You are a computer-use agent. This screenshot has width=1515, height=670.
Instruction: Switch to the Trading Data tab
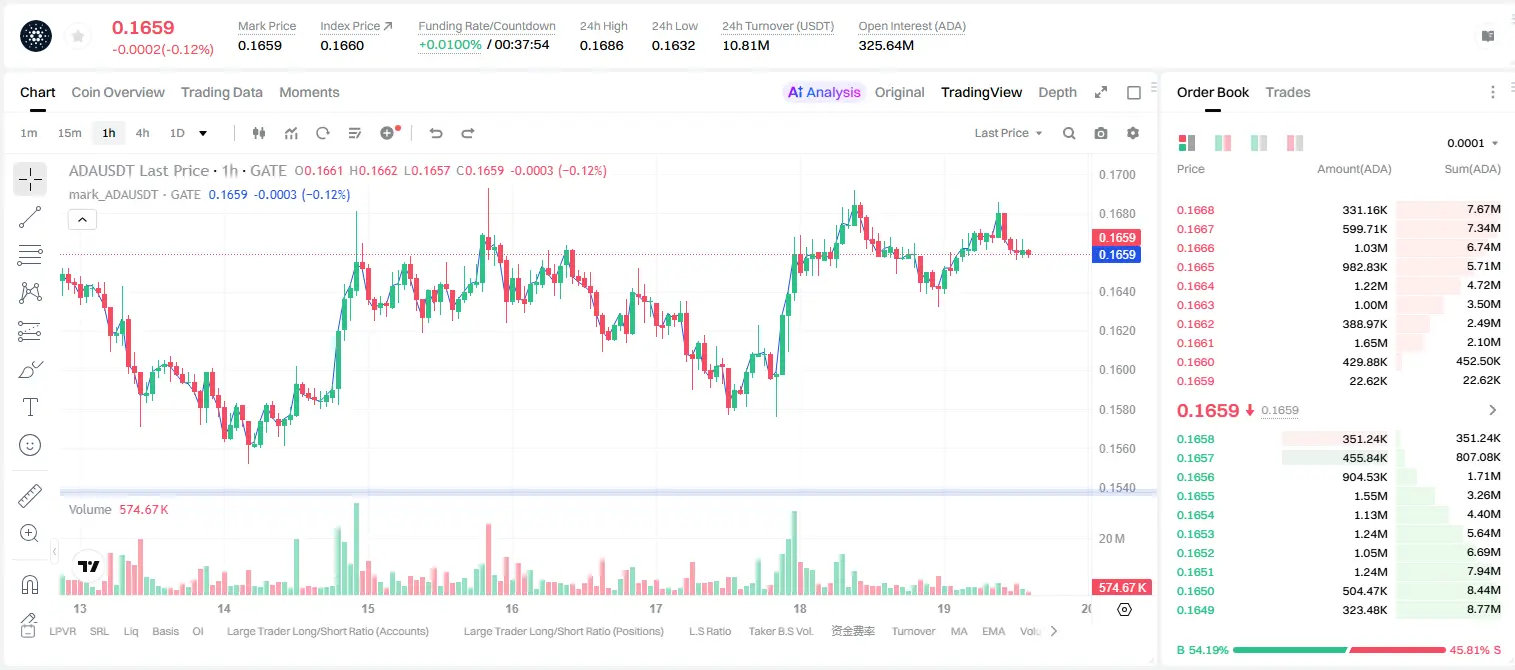pyautogui.click(x=222, y=92)
